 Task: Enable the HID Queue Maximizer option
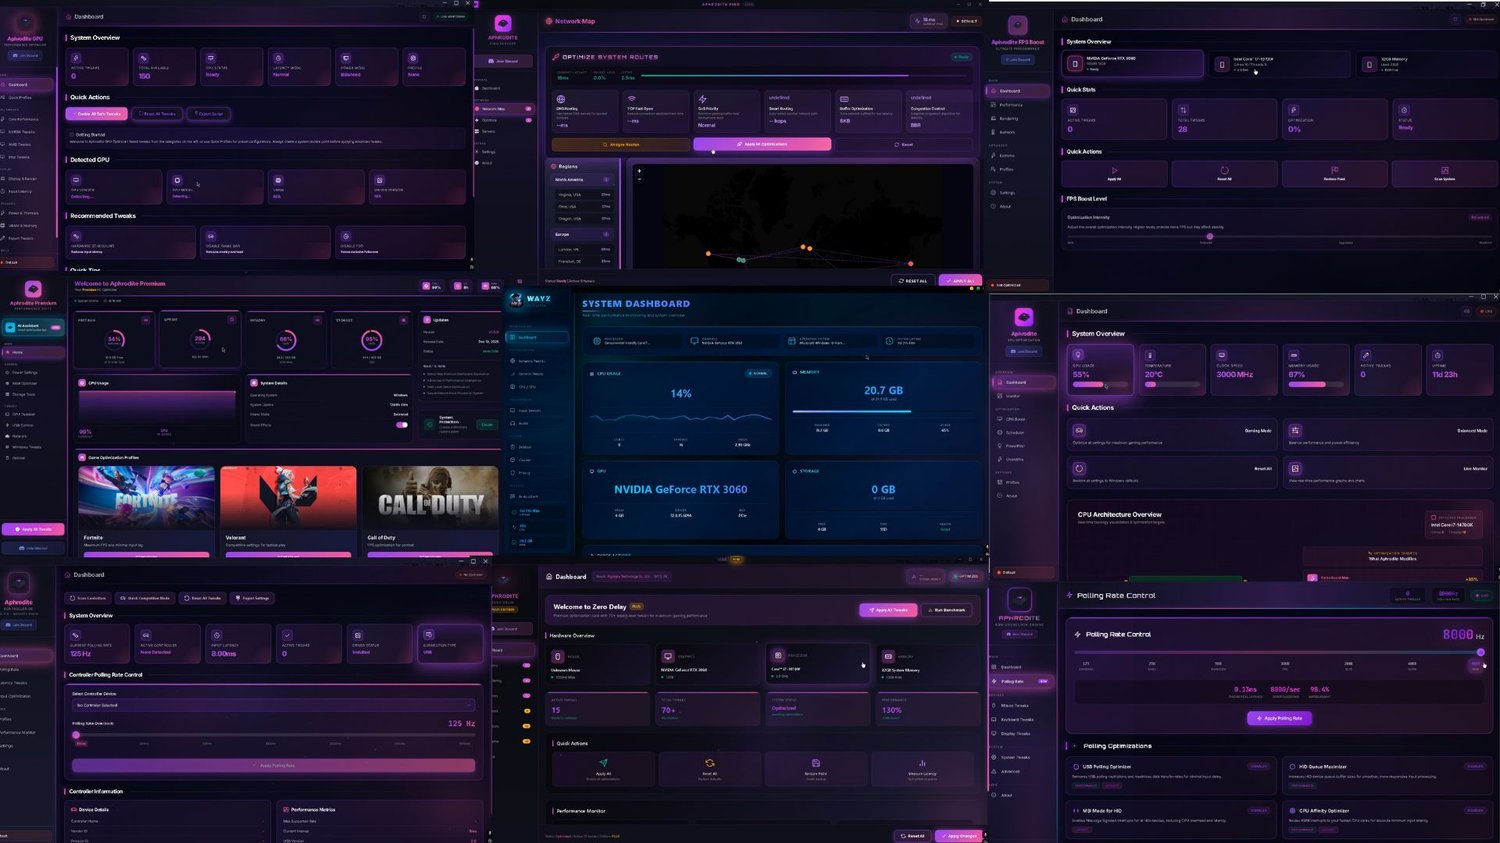[1475, 766]
